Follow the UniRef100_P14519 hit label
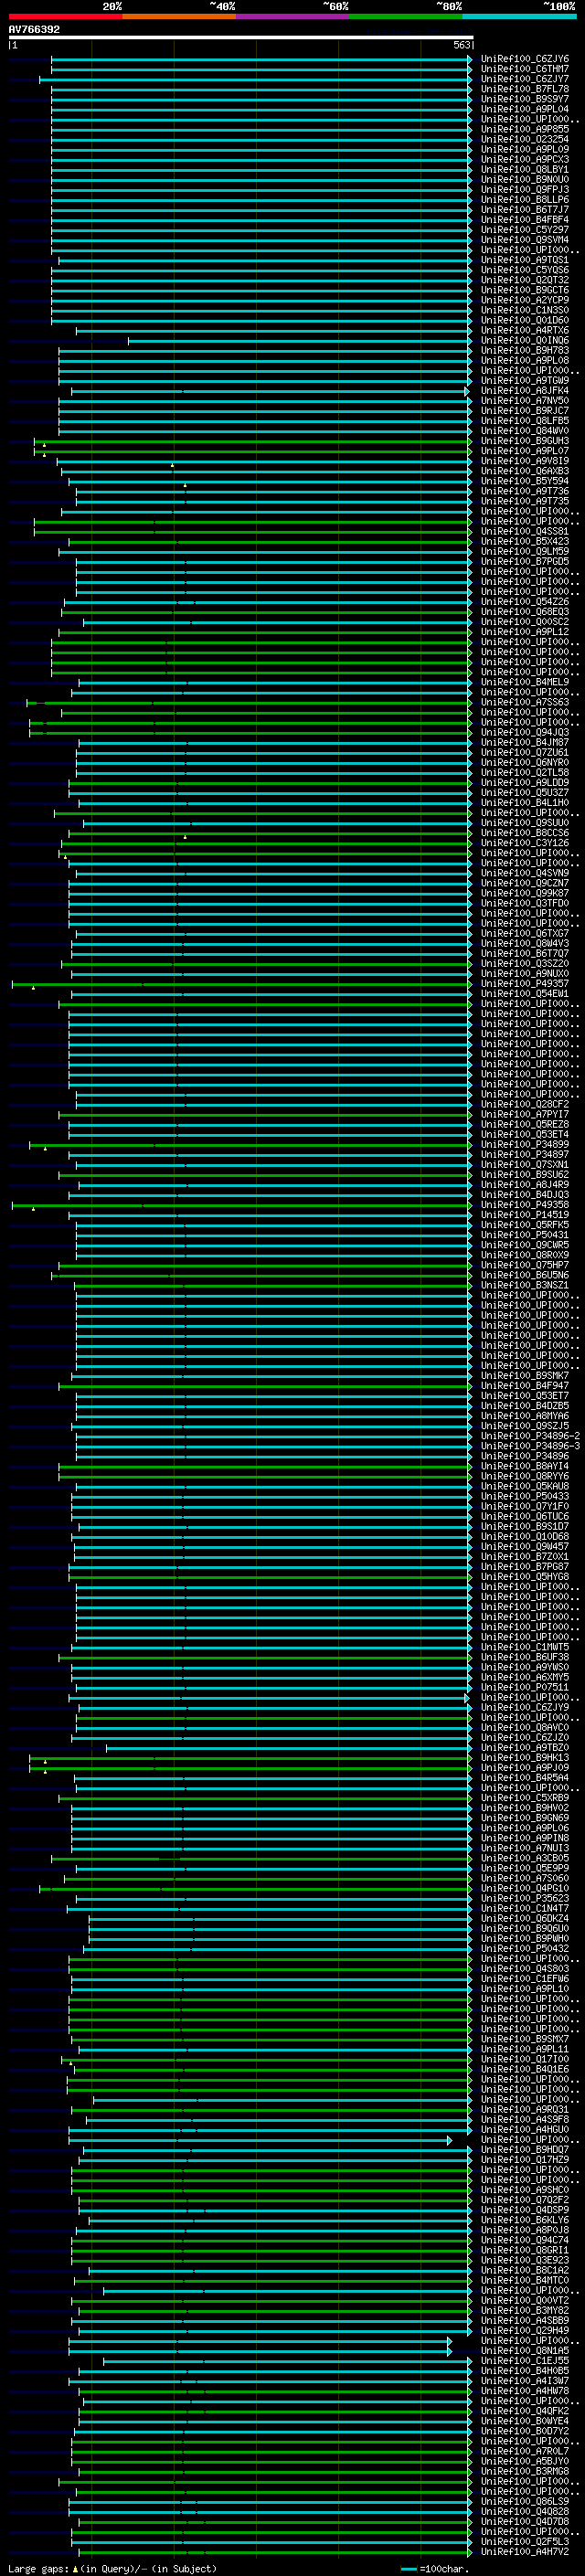Screen dimensions: 585x2576 [x=524, y=1215]
